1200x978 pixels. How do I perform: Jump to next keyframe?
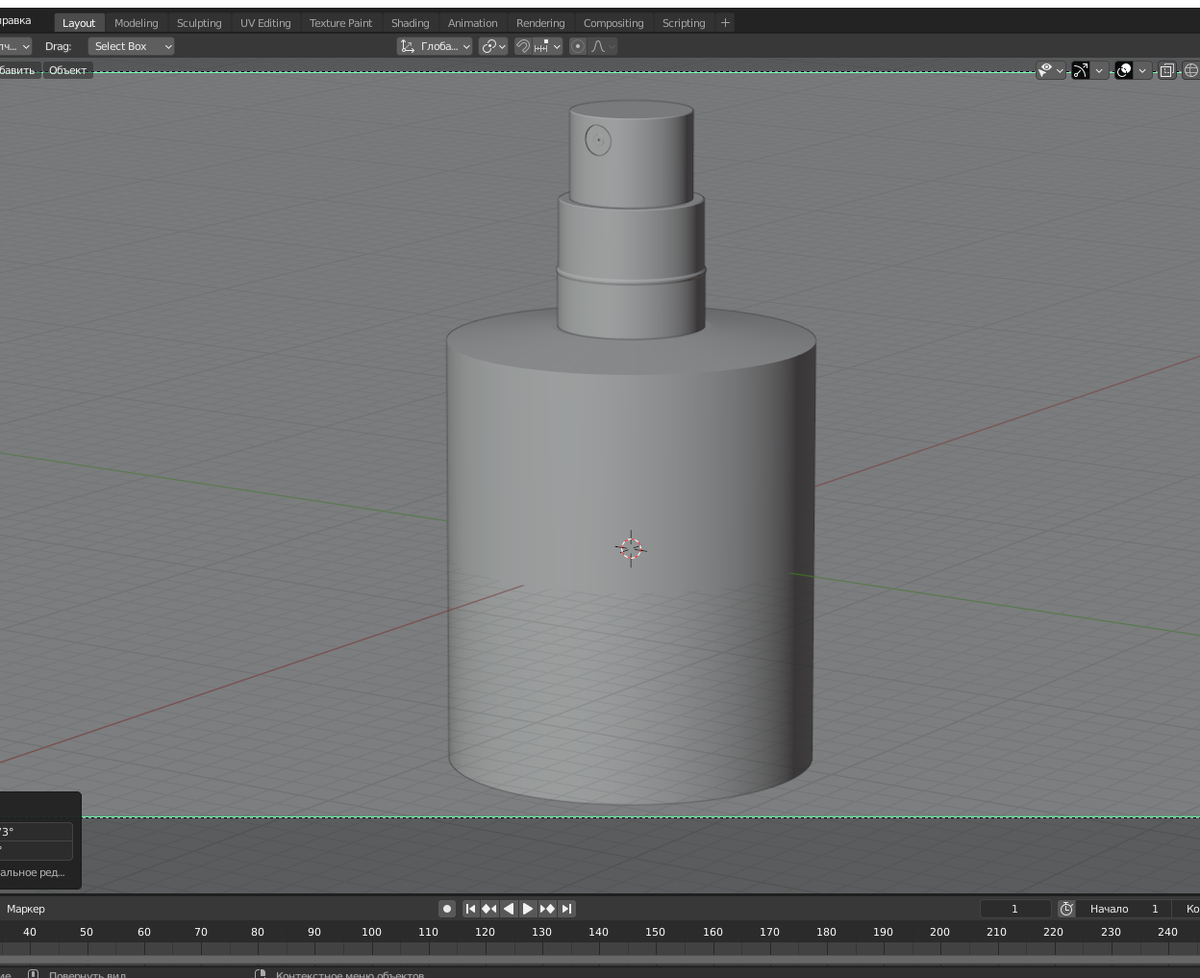(547, 909)
